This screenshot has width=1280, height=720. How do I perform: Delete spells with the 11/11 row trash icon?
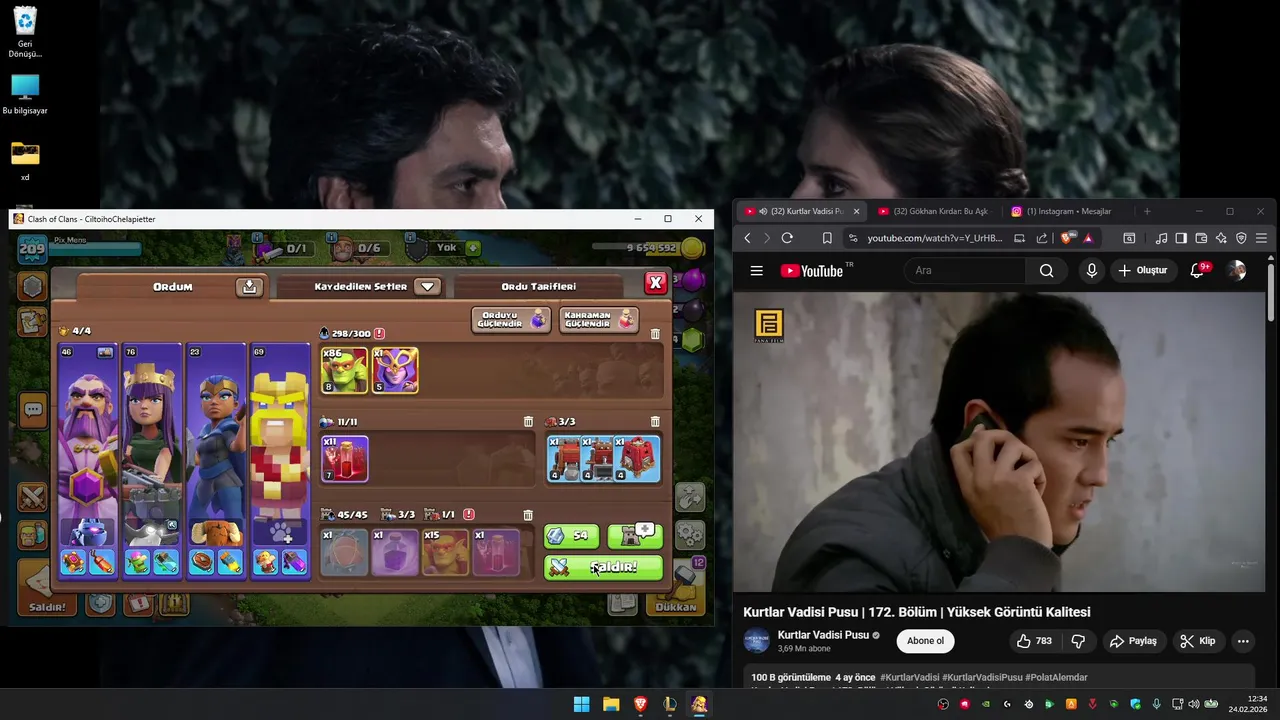[528, 422]
